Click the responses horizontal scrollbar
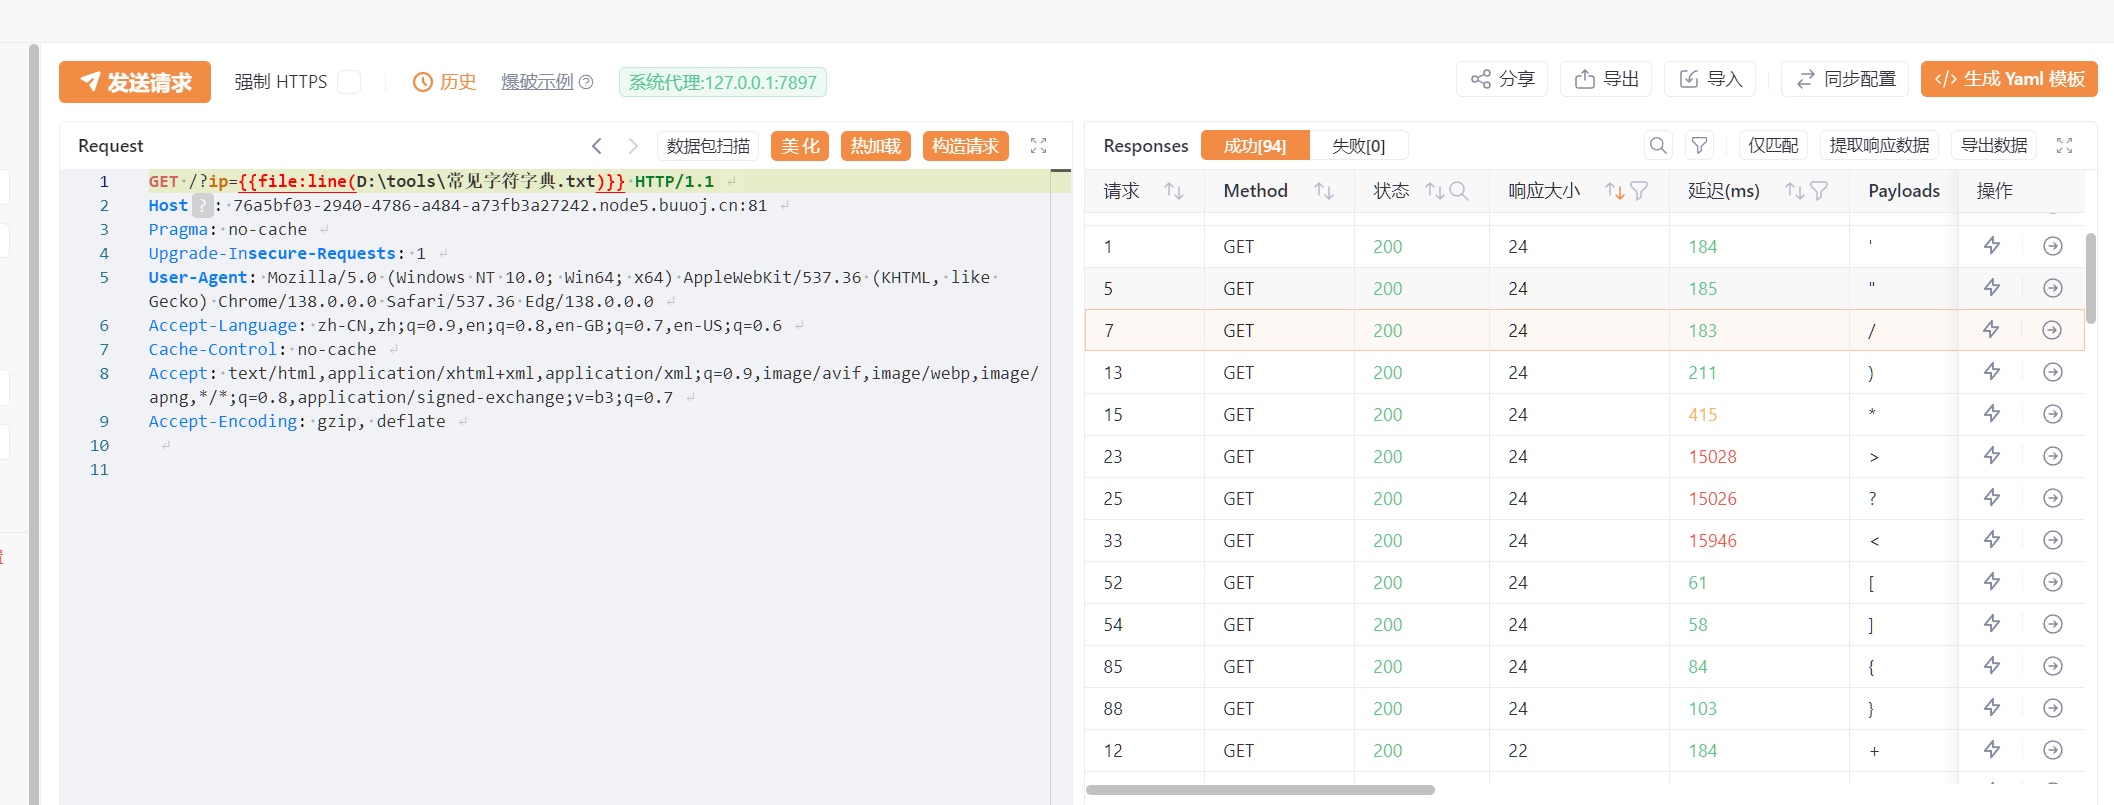2114x805 pixels. click(1260, 790)
